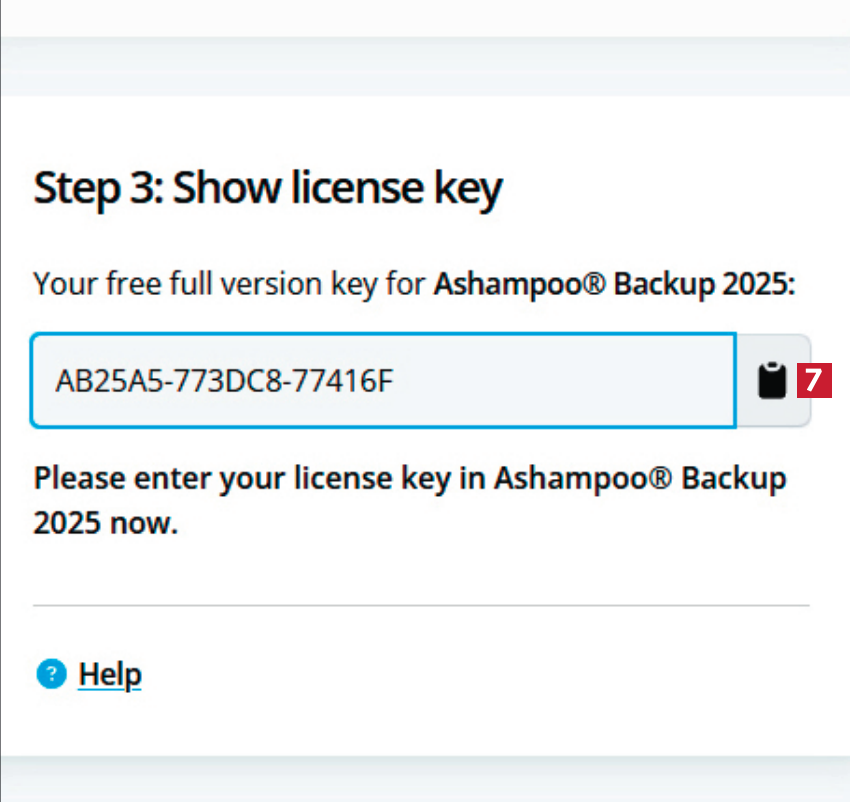Click the "Show license key" heading text
This screenshot has width=850, height=802.
[337, 189]
